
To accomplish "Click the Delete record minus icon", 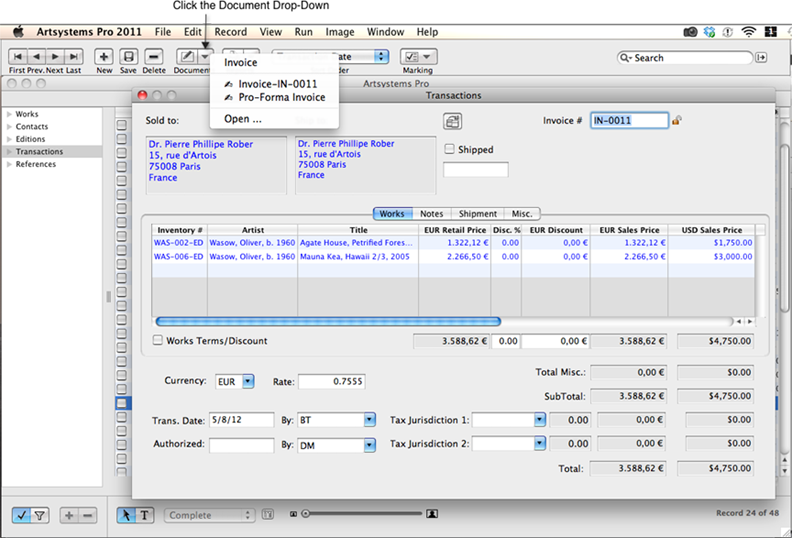I will [154, 57].
